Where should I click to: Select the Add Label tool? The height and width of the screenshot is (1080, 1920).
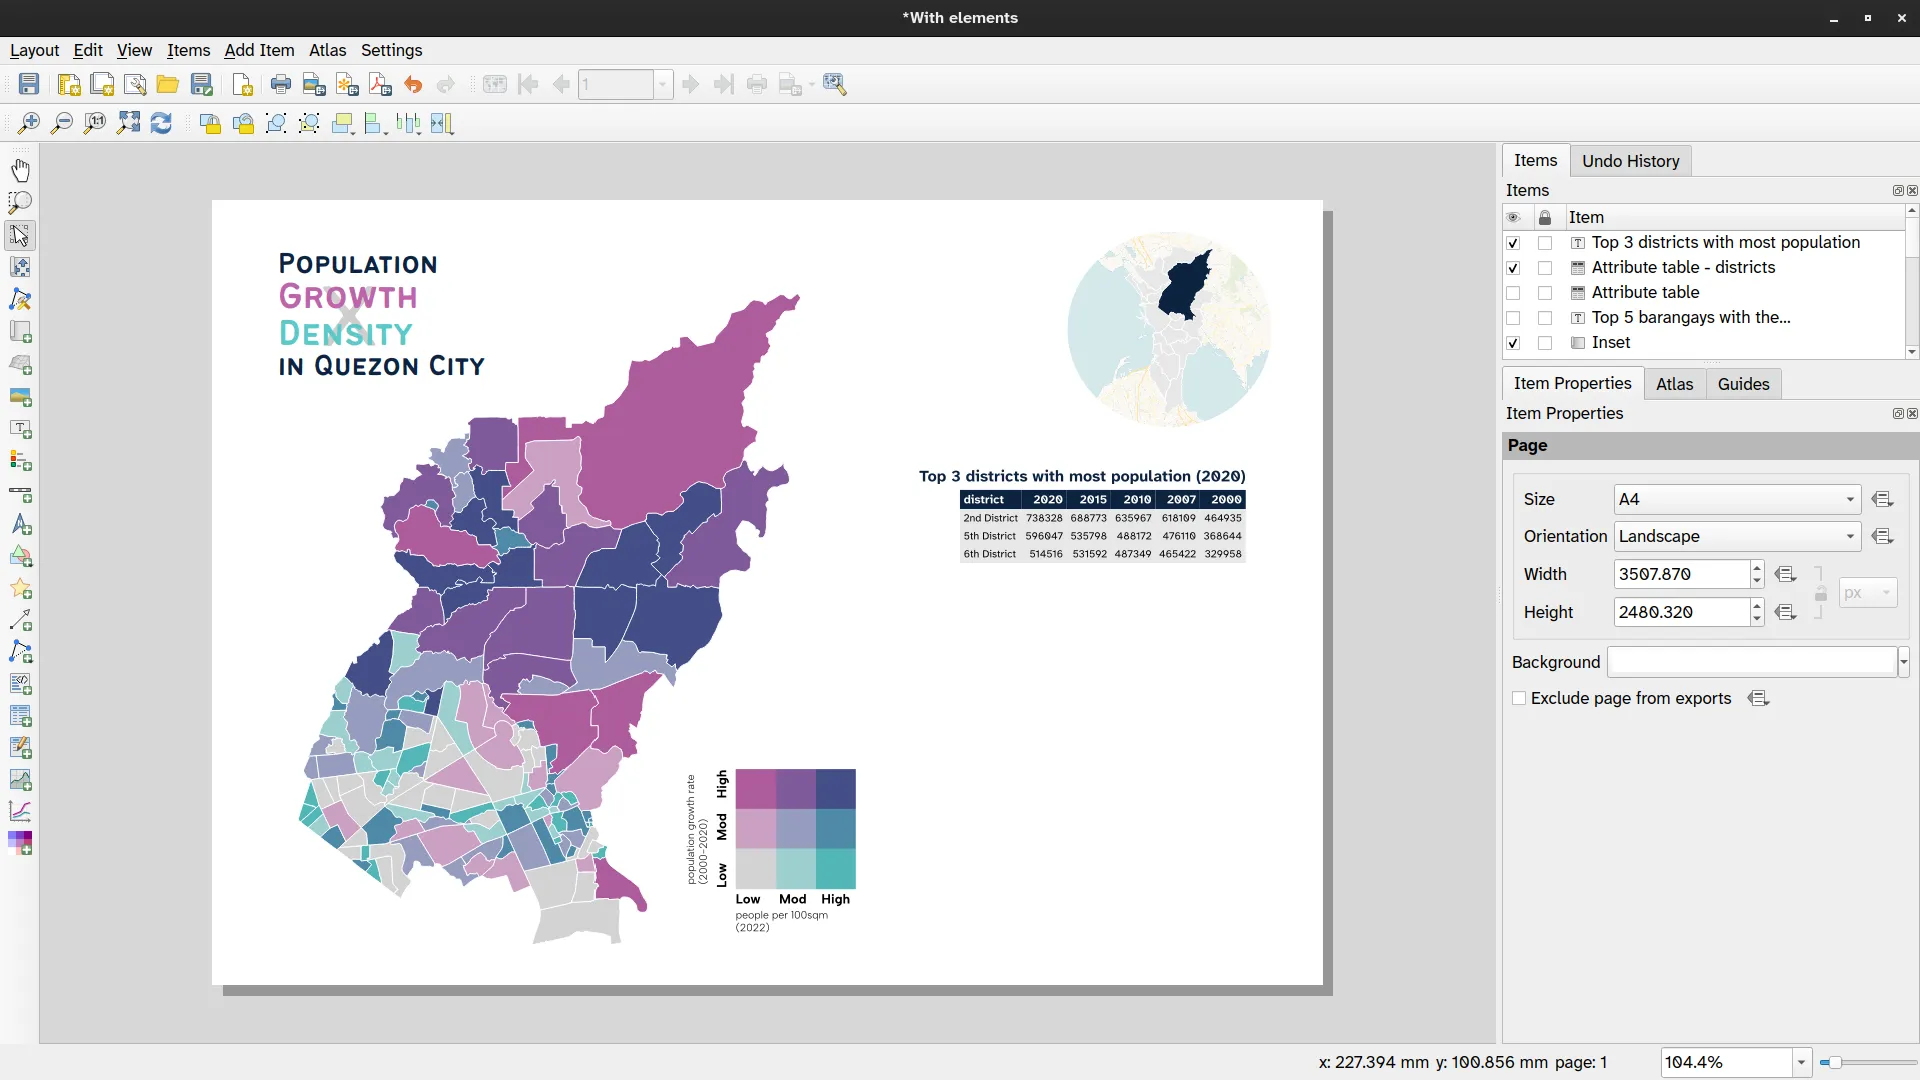tap(20, 429)
